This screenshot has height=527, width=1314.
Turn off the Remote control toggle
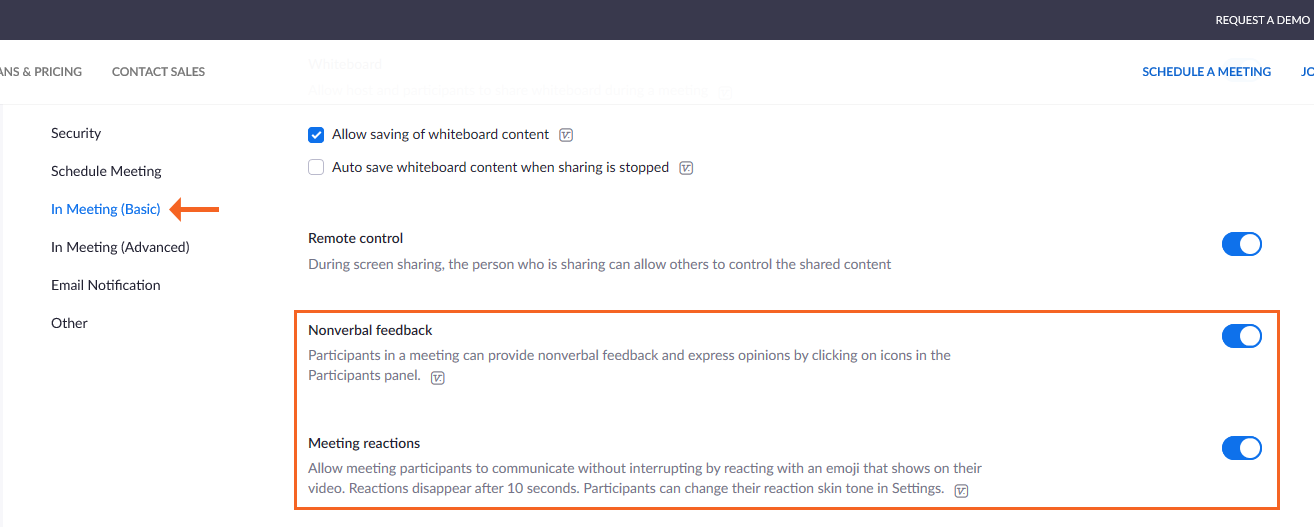click(1241, 244)
